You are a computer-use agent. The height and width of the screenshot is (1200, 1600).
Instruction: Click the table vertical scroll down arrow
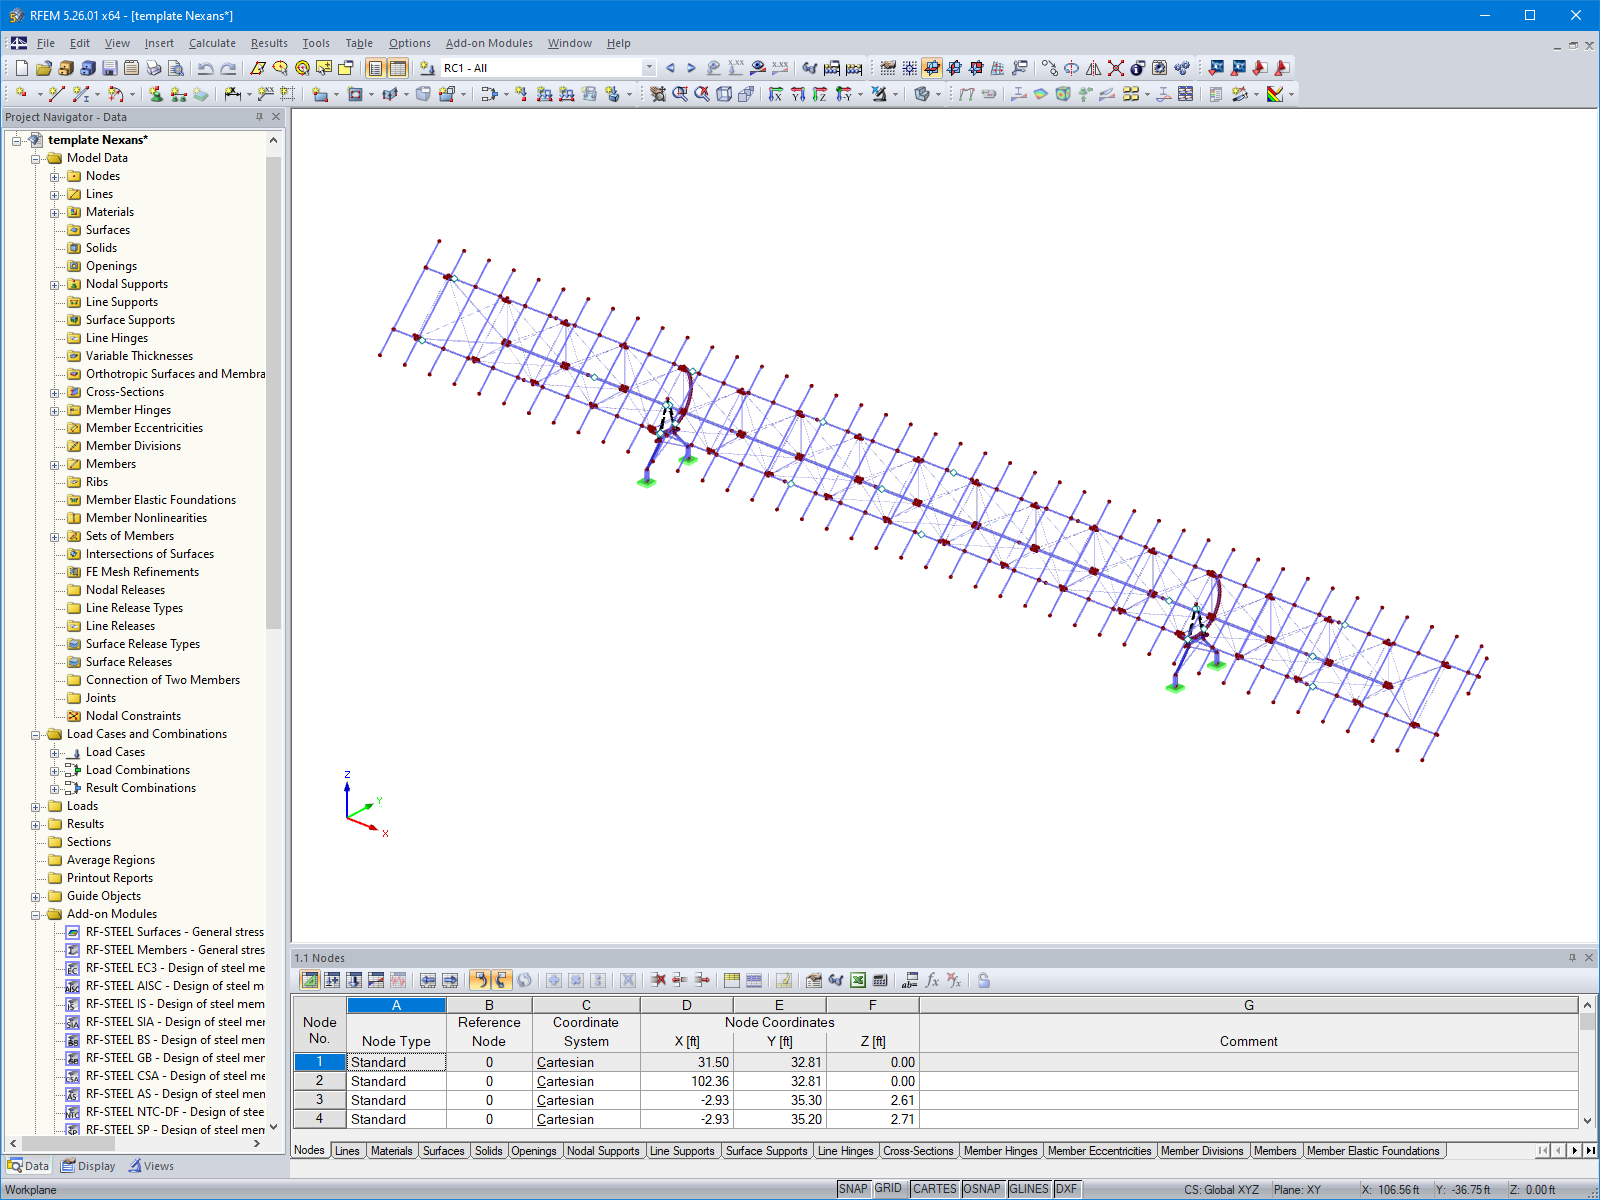[x=1587, y=1121]
